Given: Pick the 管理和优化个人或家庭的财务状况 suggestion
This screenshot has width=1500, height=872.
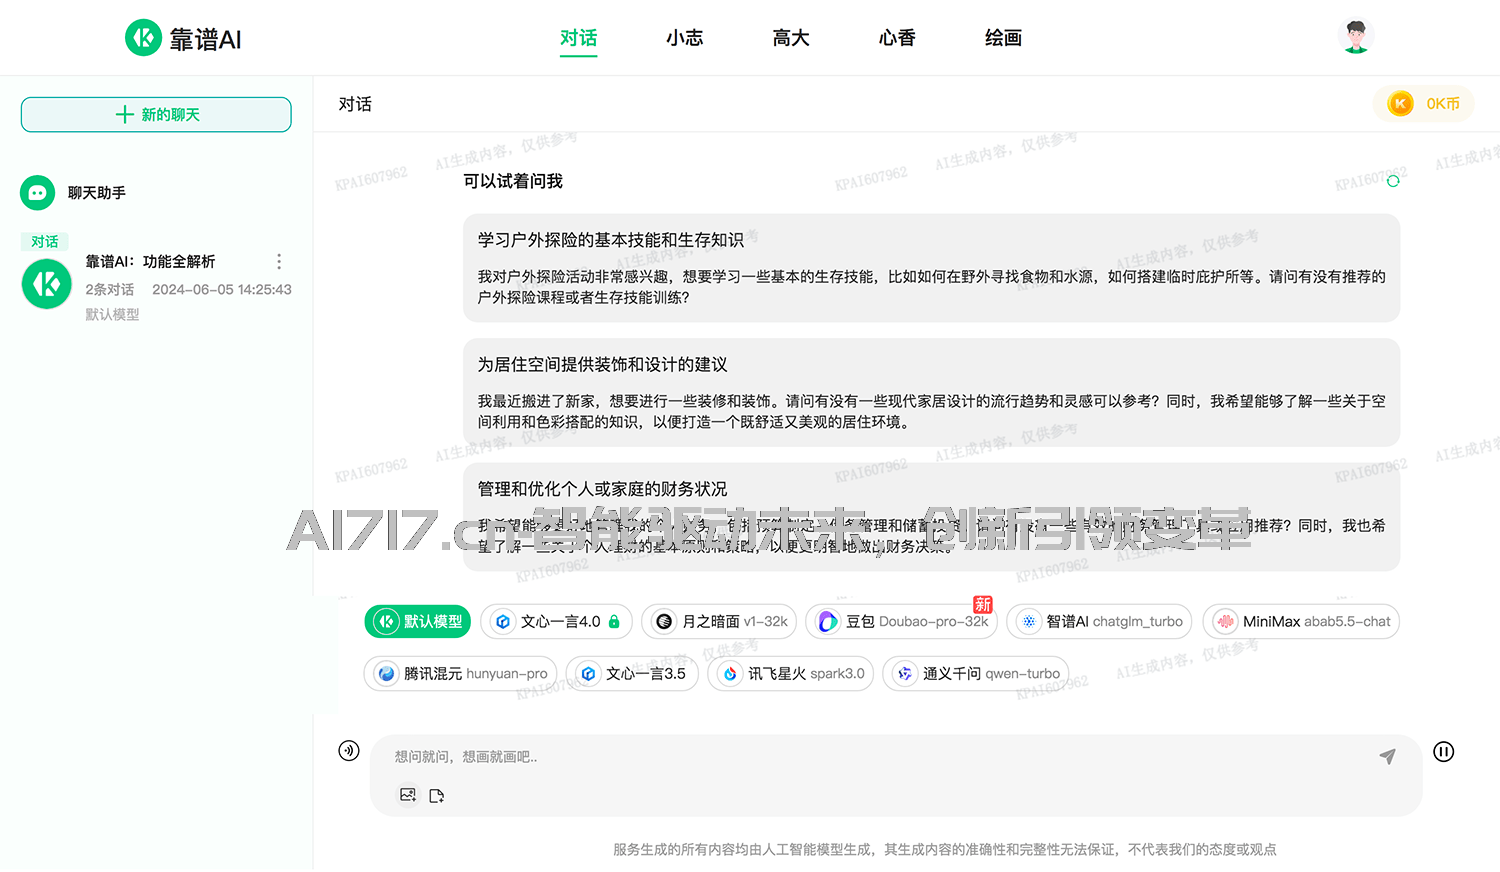Looking at the screenshot, I should 931,517.
